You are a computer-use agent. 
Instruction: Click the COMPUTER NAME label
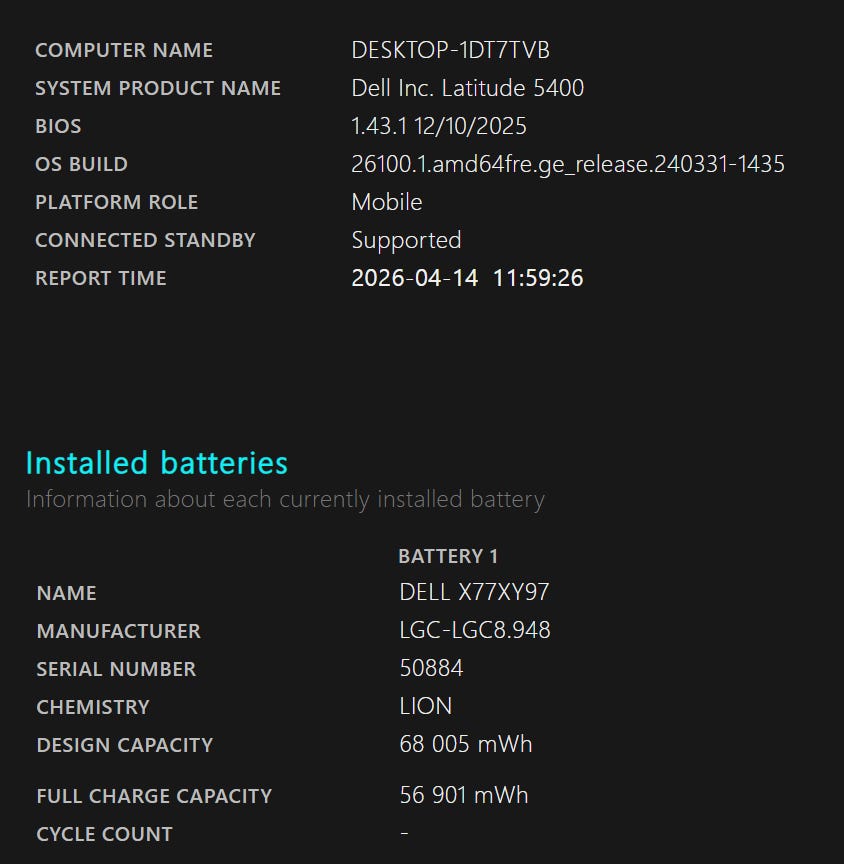124,50
